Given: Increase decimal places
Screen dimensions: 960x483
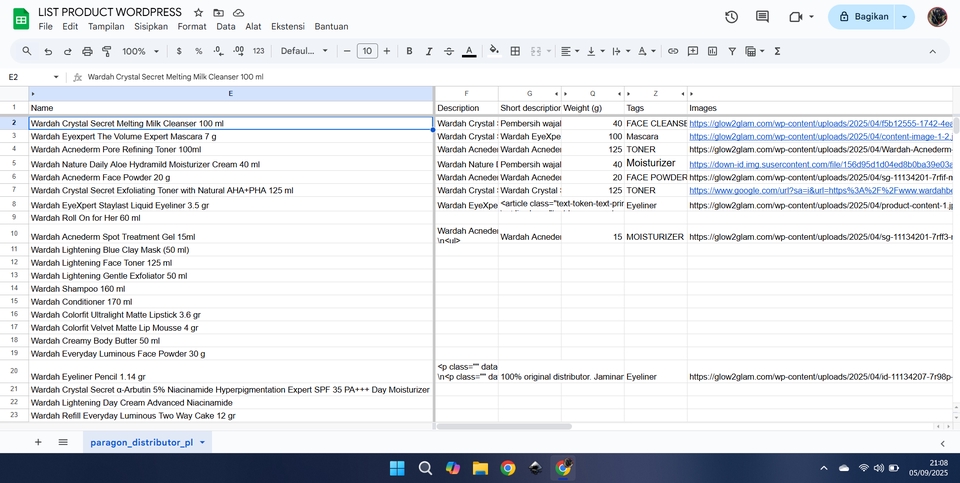Looking at the screenshot, I should click(239, 51).
